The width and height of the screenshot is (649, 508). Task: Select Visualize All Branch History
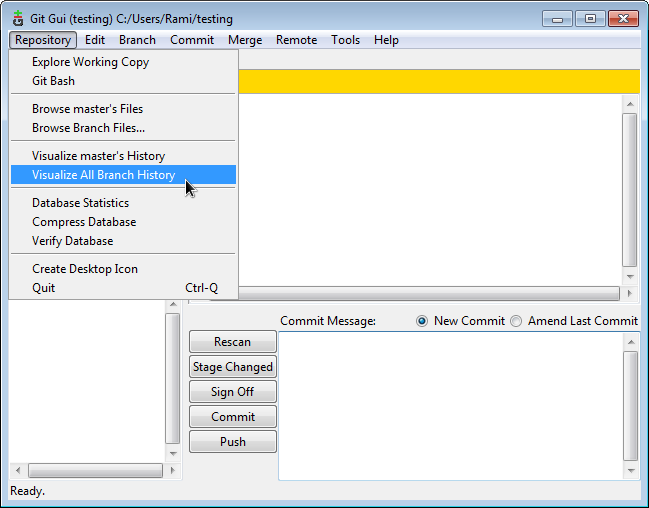(x=103, y=175)
